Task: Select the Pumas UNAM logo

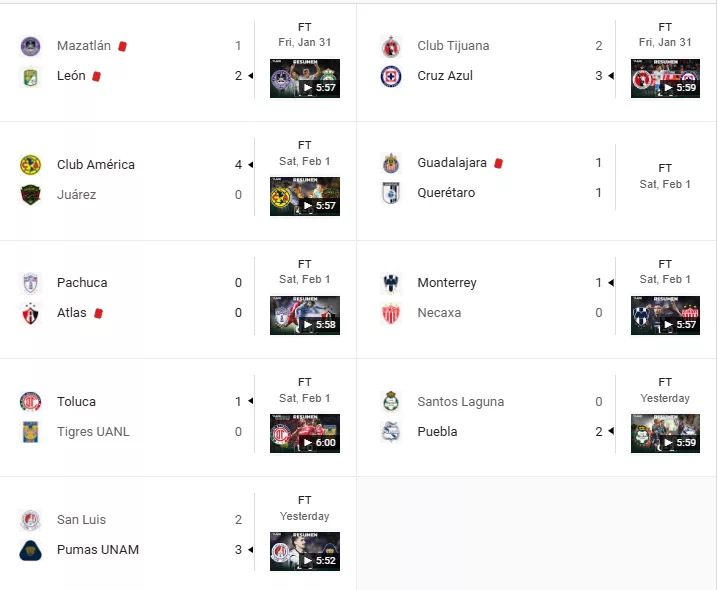Action: tap(31, 550)
